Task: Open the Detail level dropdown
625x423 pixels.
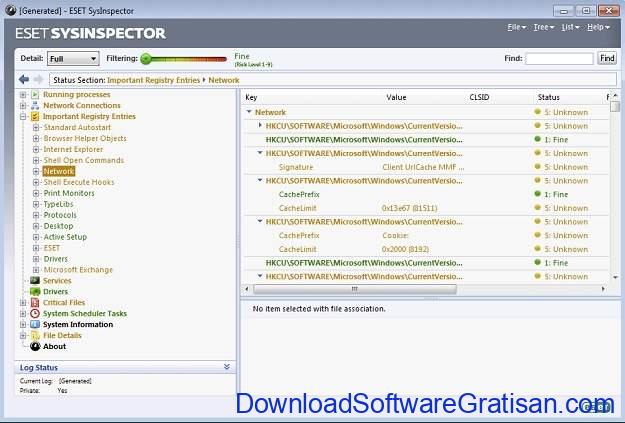Action: pyautogui.click(x=73, y=59)
